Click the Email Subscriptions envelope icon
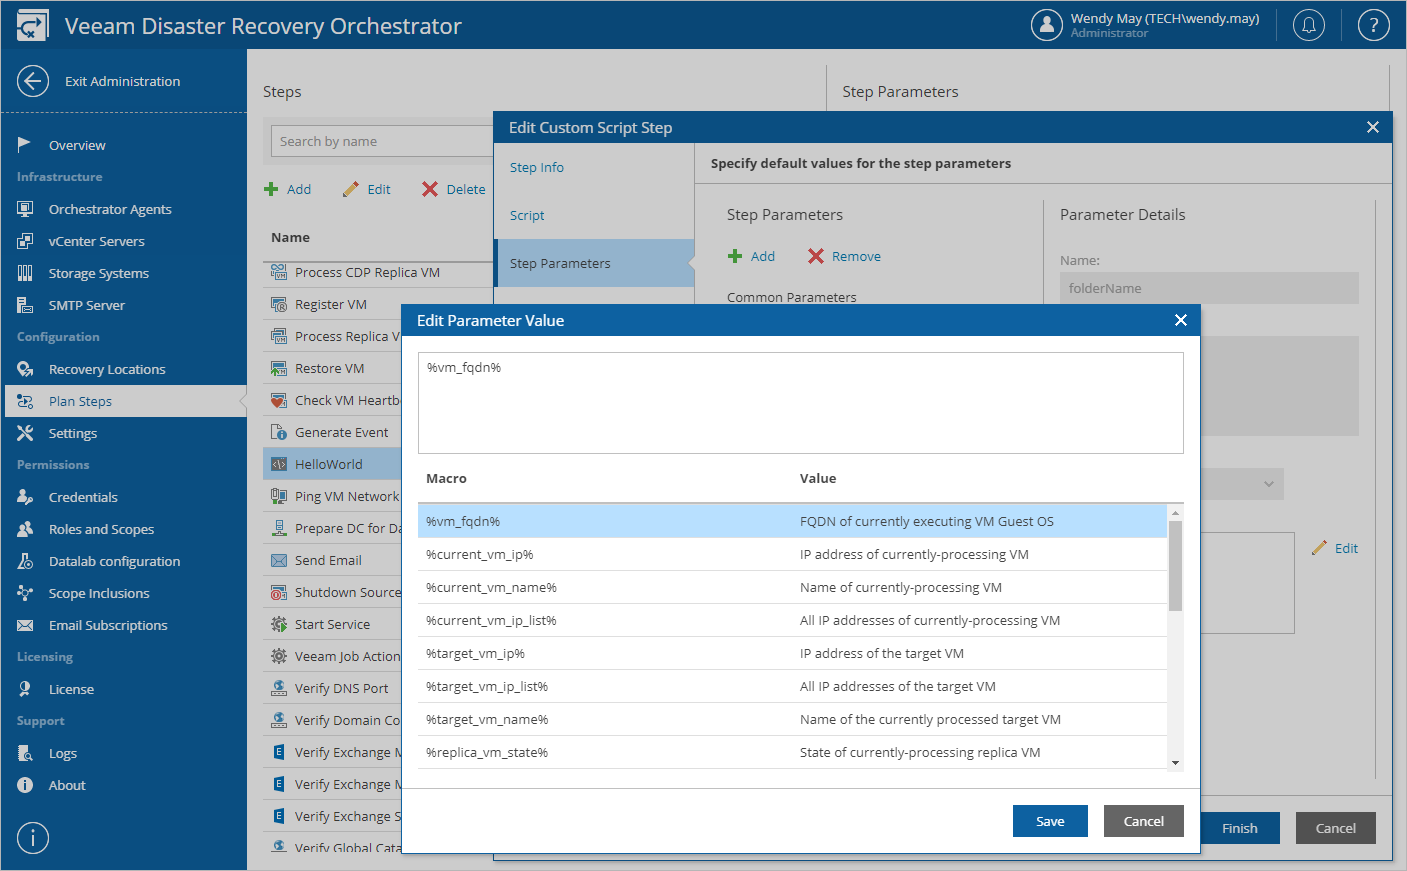The image size is (1407, 871). click(x=25, y=625)
